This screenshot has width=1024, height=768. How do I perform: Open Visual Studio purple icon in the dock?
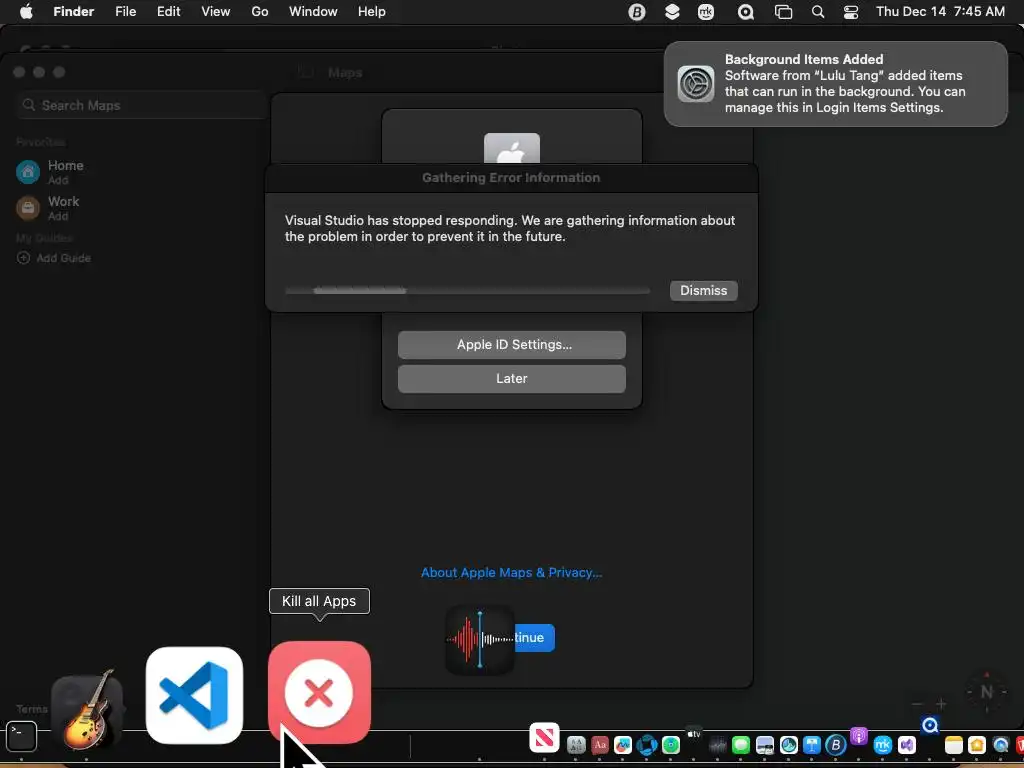(x=906, y=745)
